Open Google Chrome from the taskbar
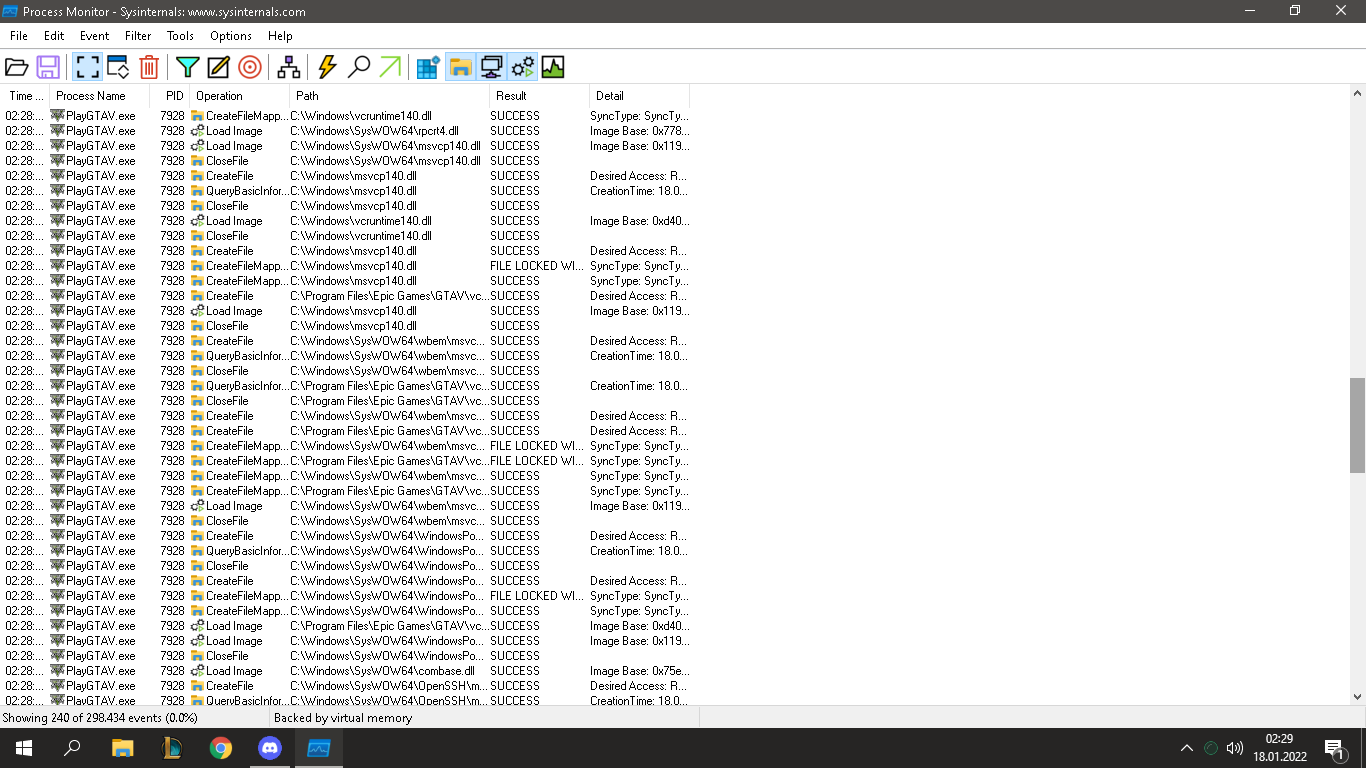 tap(220, 748)
